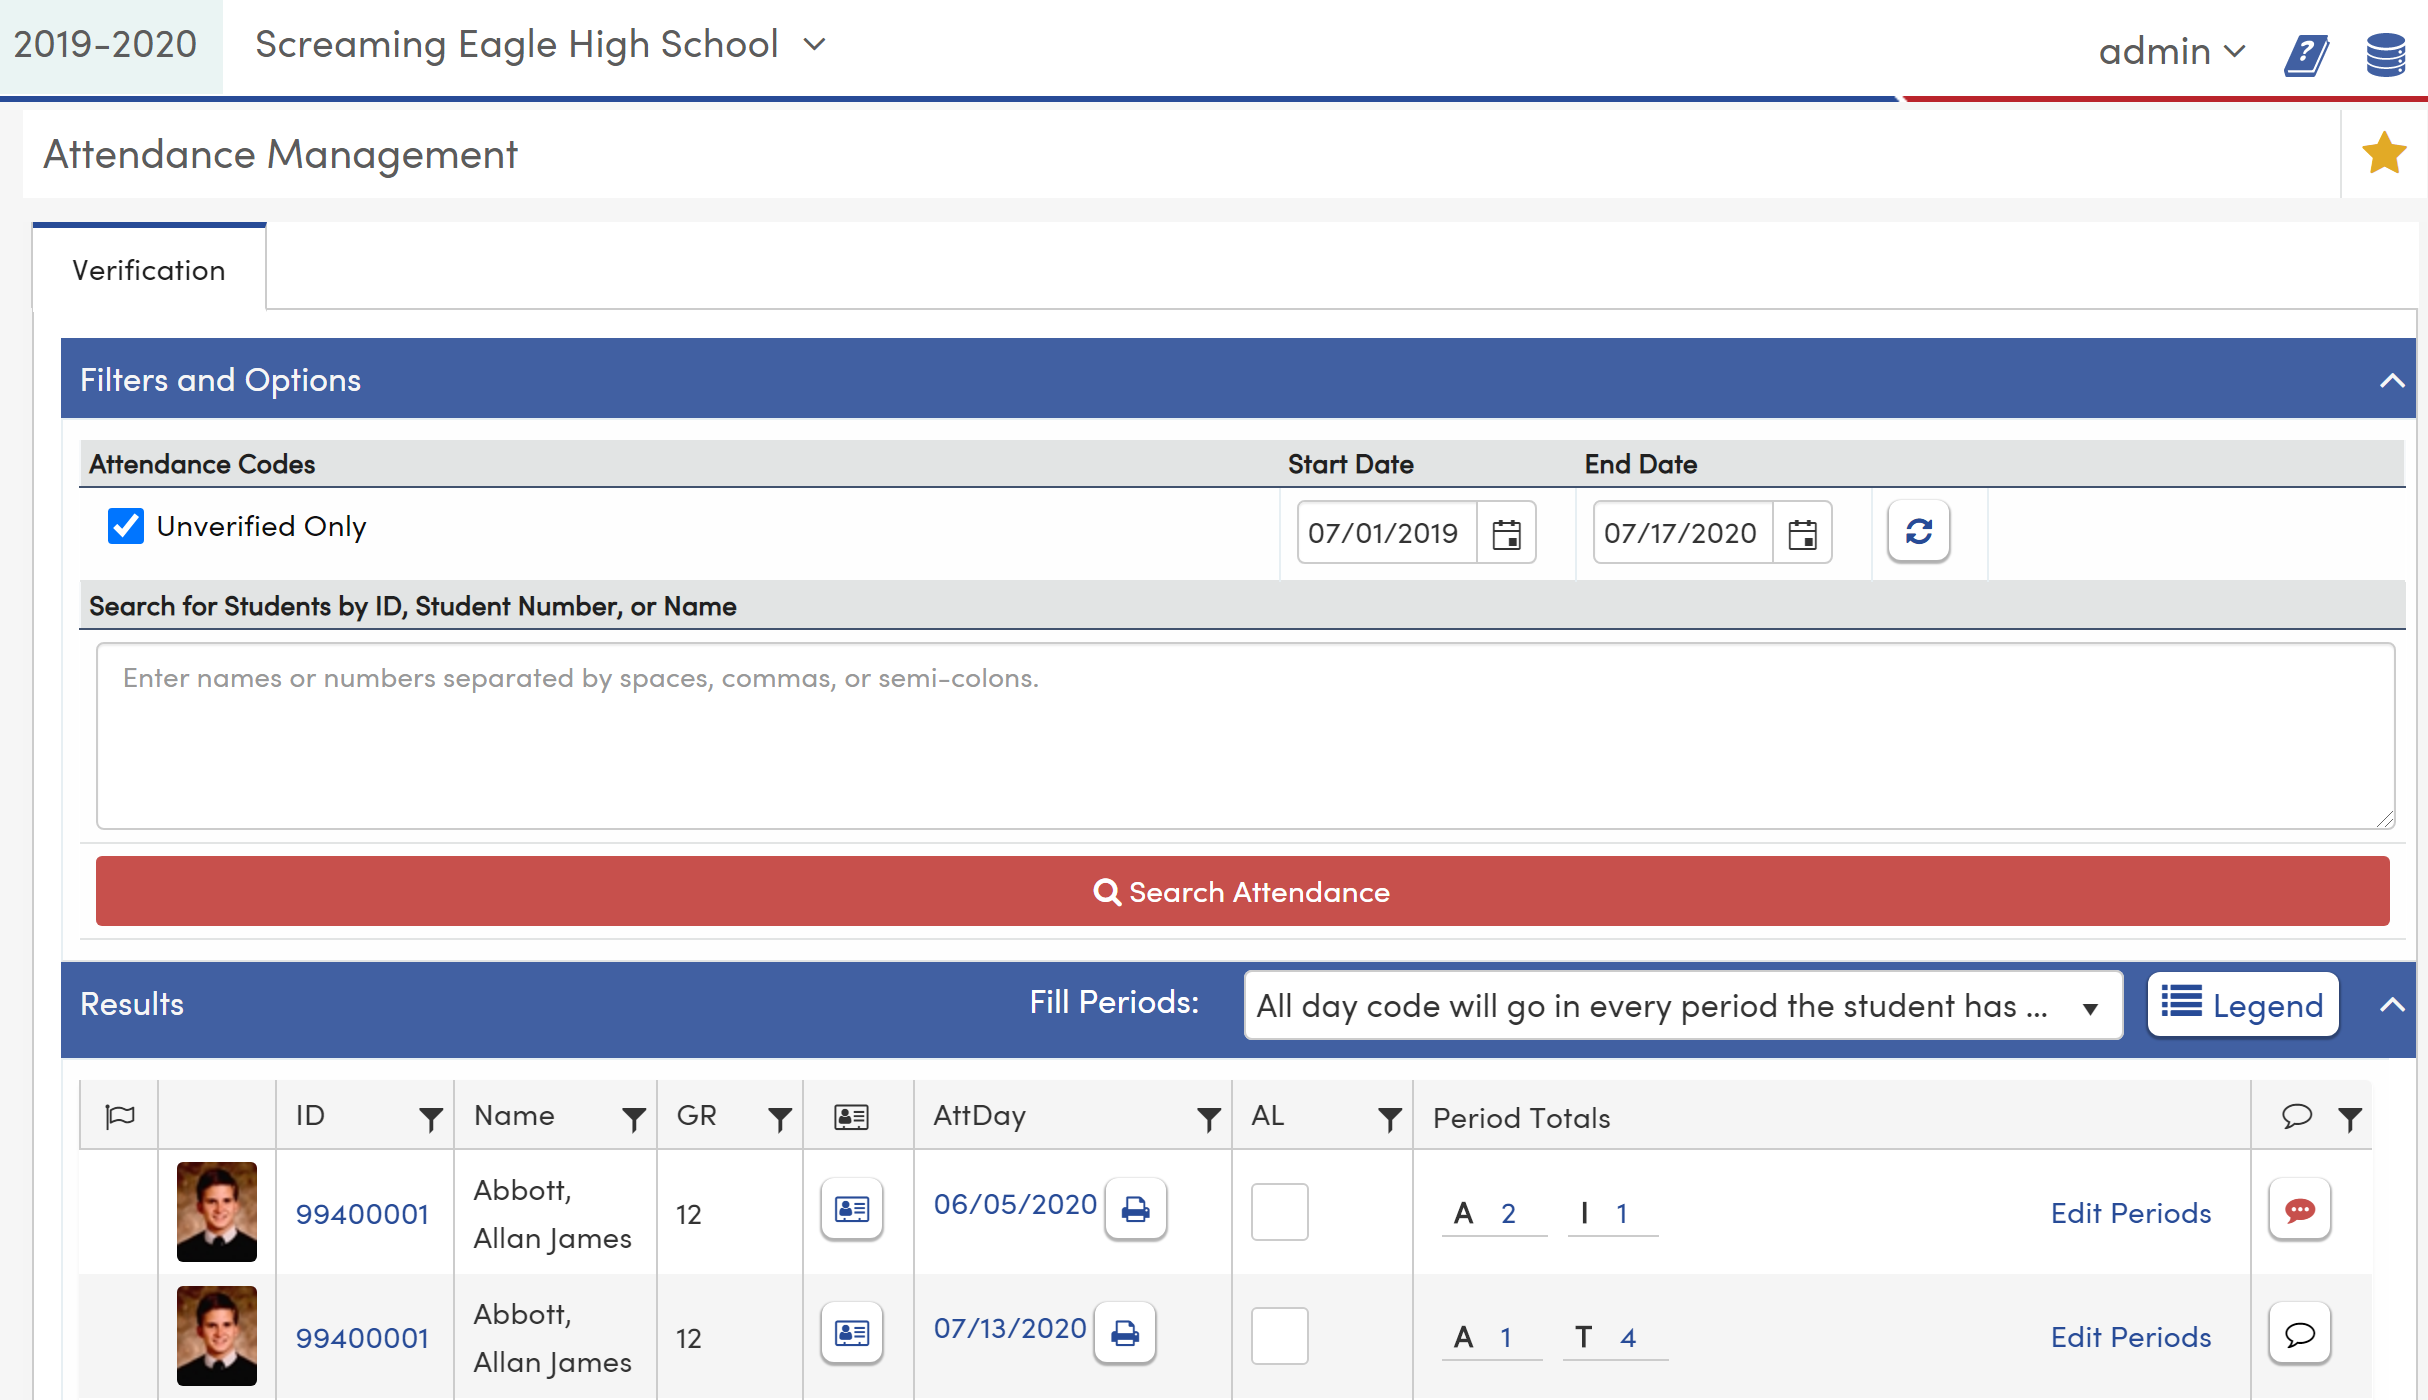Open the admin user menu
2428x1400 pixels.
(x=2171, y=51)
